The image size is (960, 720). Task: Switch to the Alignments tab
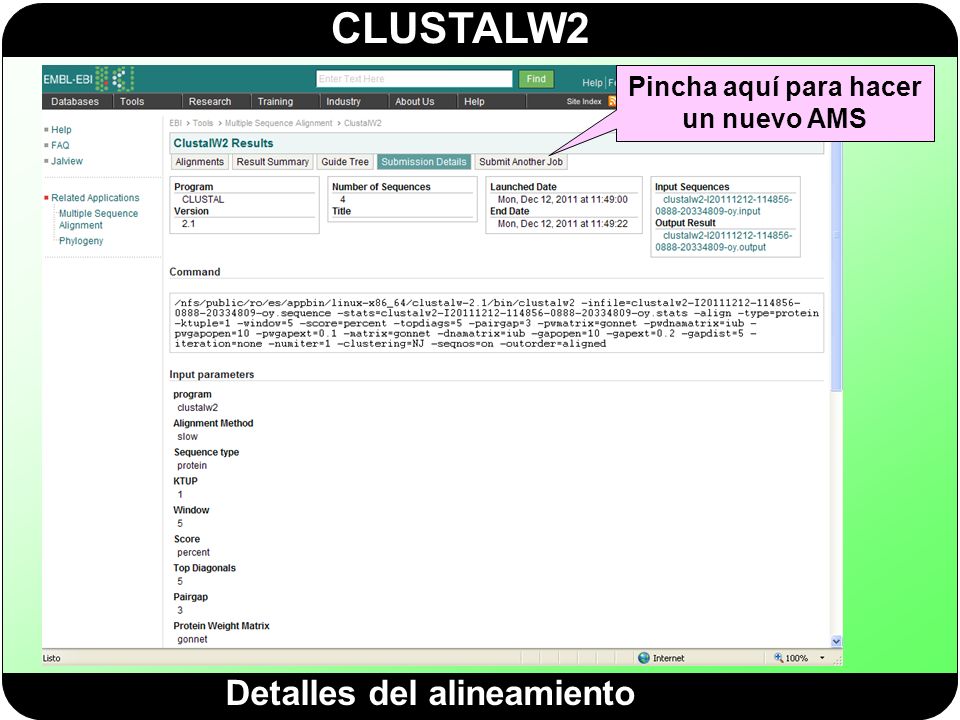pyautogui.click(x=199, y=162)
